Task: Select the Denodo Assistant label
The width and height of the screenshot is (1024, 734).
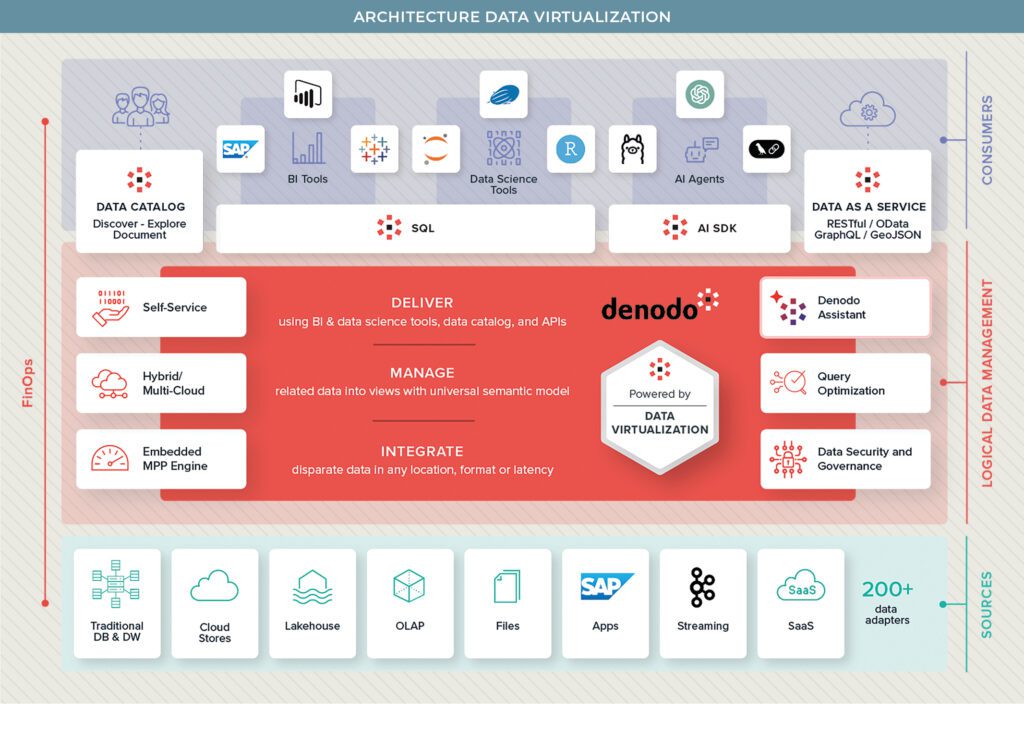Action: 841,307
